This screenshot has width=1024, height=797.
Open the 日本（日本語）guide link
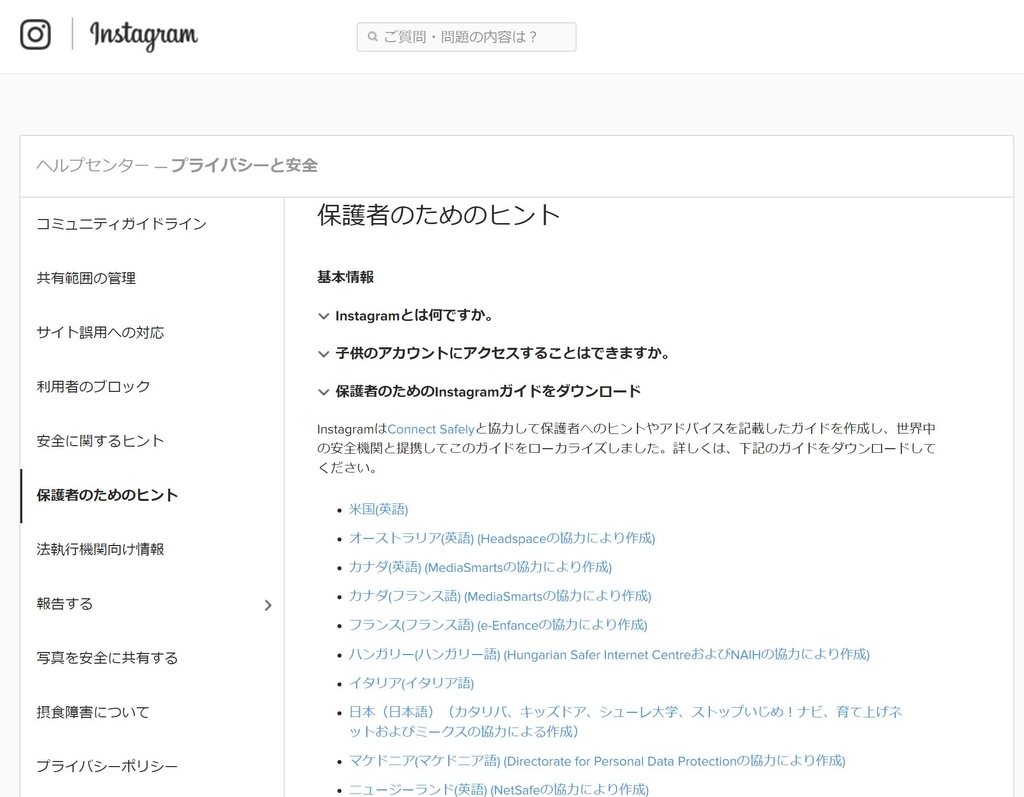tap(450, 711)
